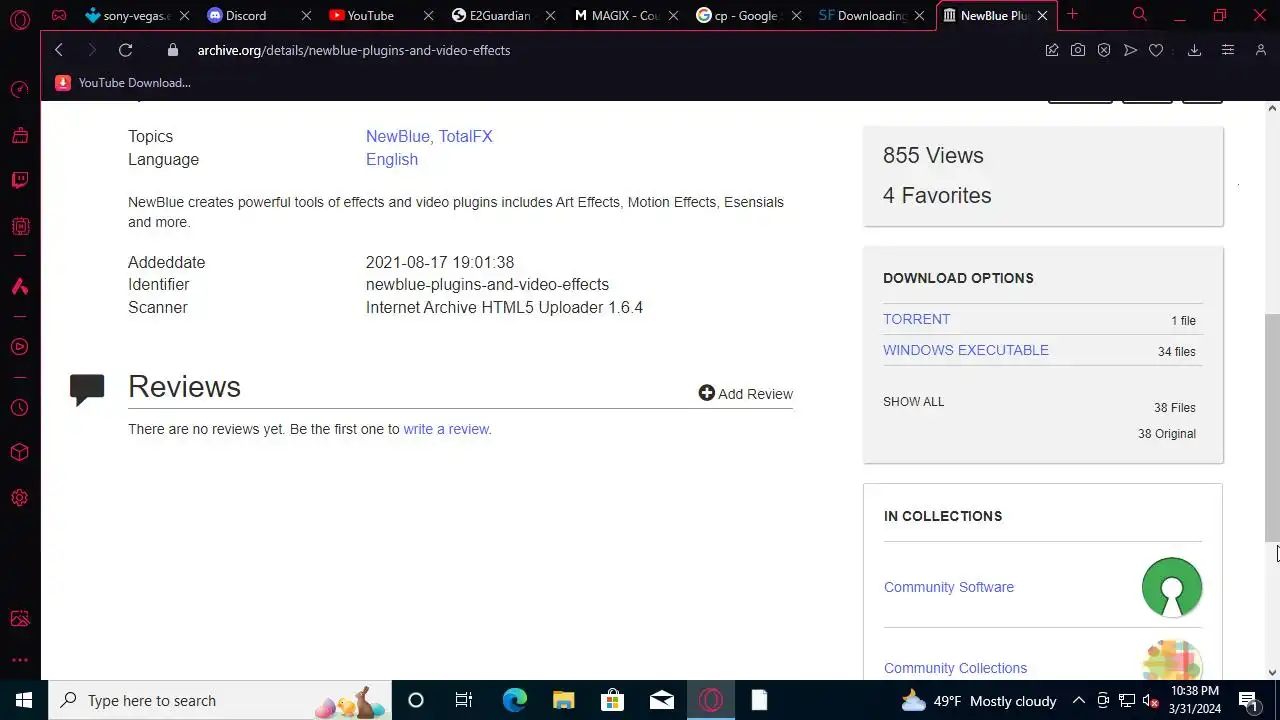The image size is (1280, 720).
Task: Open the TotalFX topic link
Action: pyautogui.click(x=466, y=136)
